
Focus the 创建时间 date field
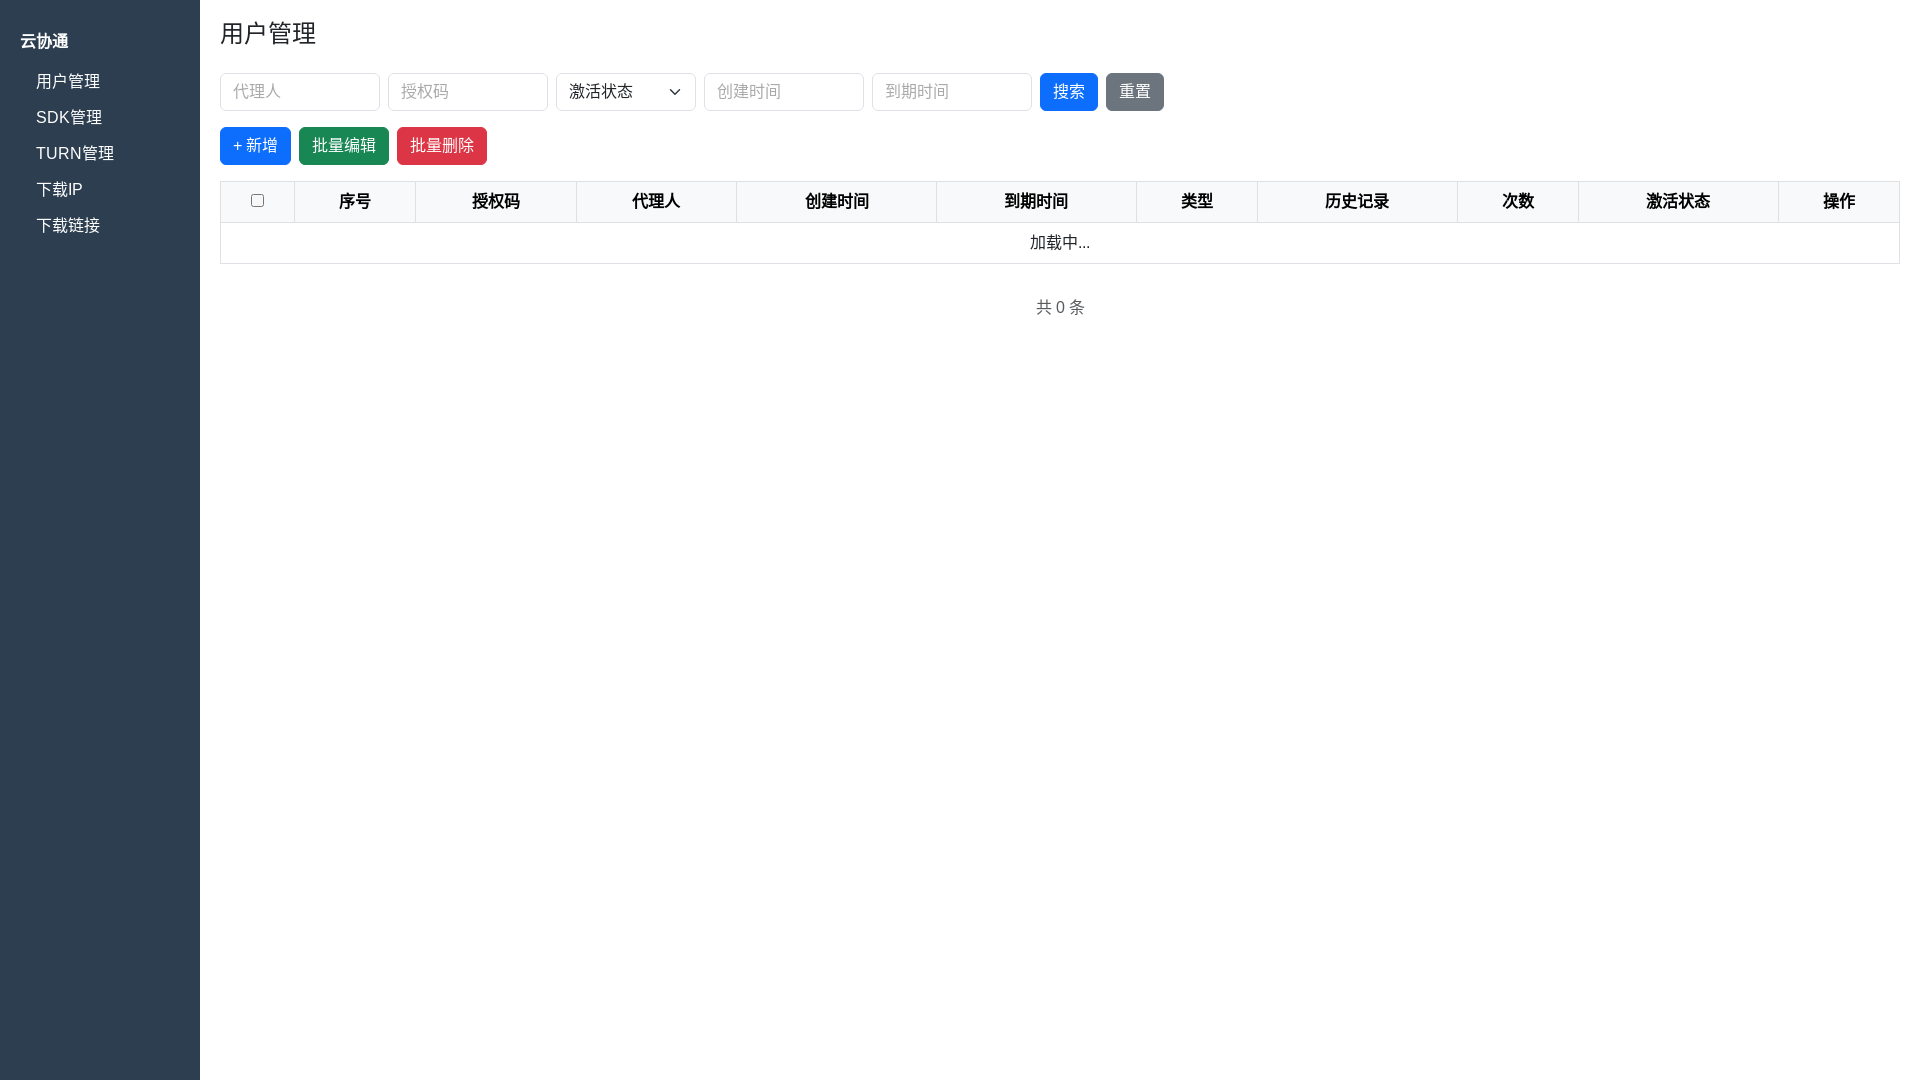[784, 92]
